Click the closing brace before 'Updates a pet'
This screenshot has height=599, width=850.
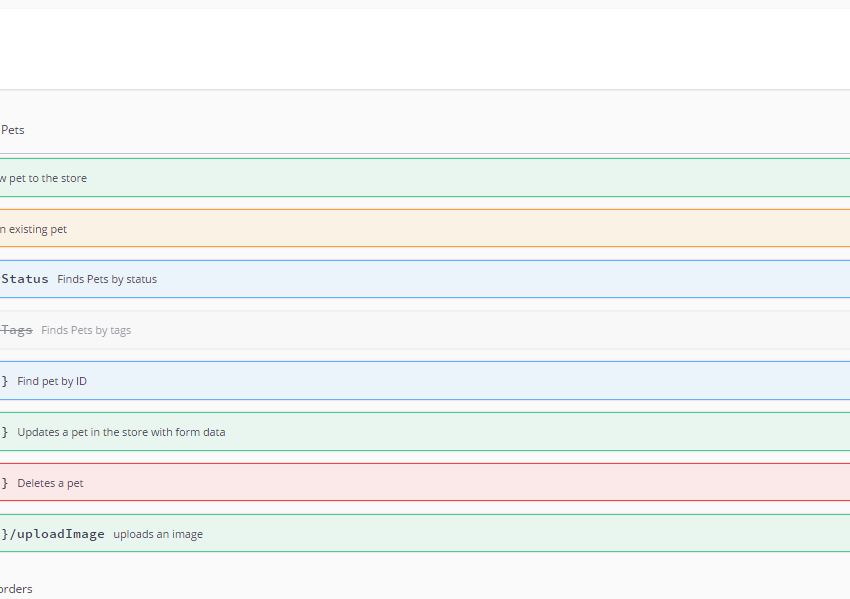click(5, 432)
